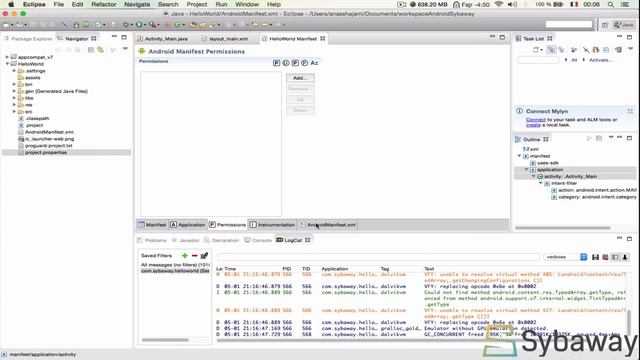Click the create link in Mylyn panel
The image size is (640, 360).
533,125
